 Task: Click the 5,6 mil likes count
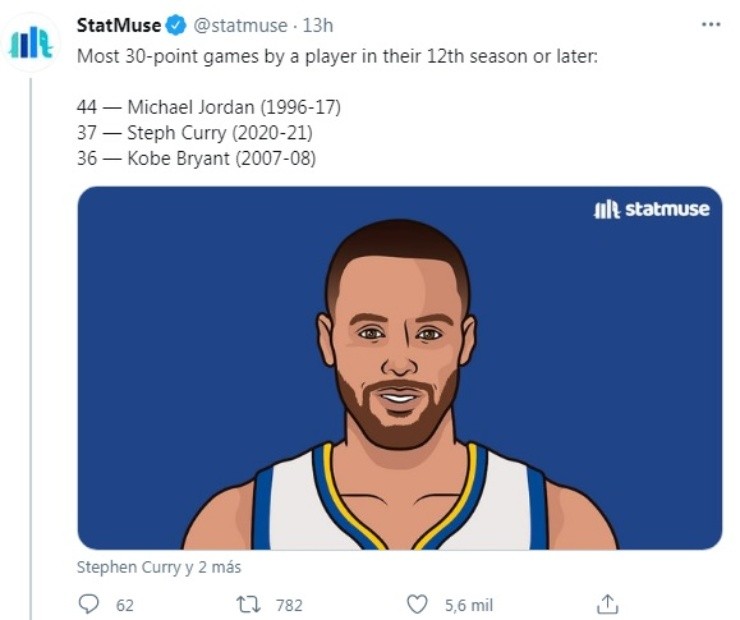tap(468, 605)
